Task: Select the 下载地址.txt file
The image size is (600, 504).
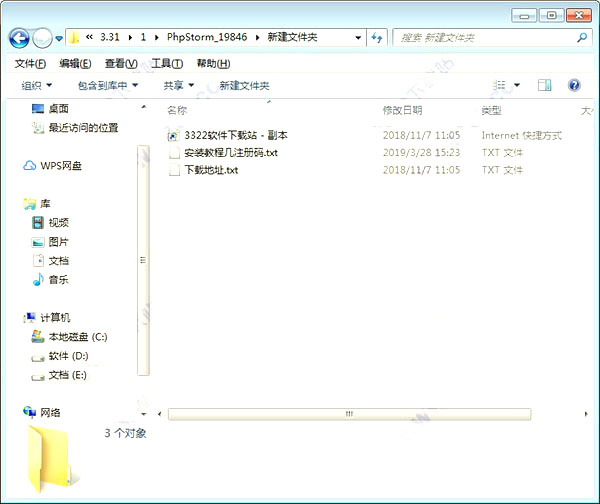Action: 211,170
